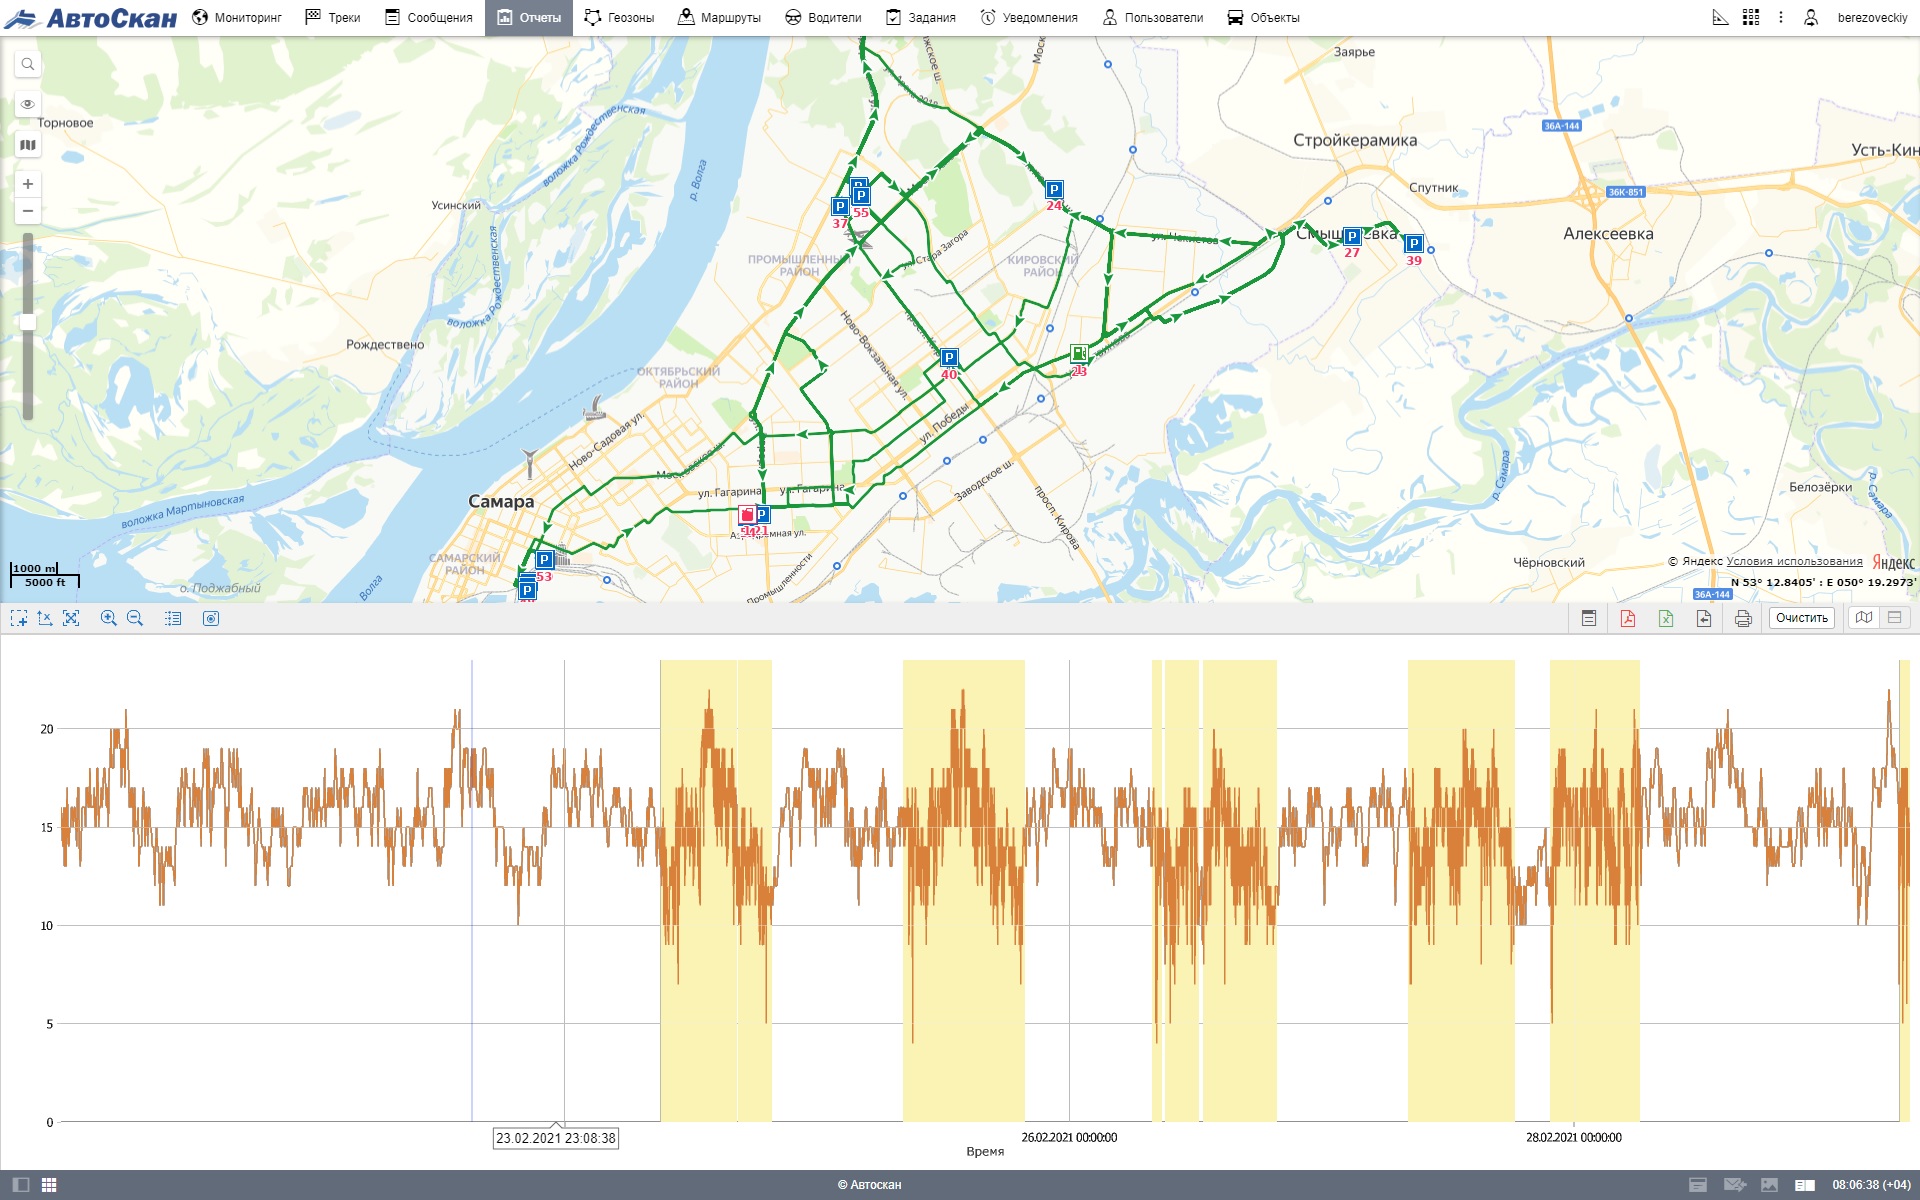Screen dimensions: 1920x1200
Task: Toggle split panel layout button
Action: (x=1894, y=618)
